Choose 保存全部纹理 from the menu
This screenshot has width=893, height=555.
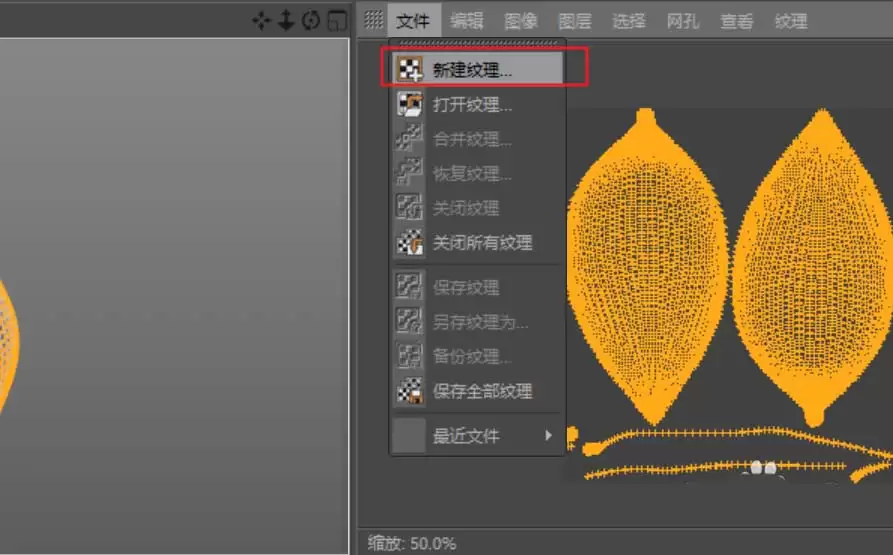[477, 391]
